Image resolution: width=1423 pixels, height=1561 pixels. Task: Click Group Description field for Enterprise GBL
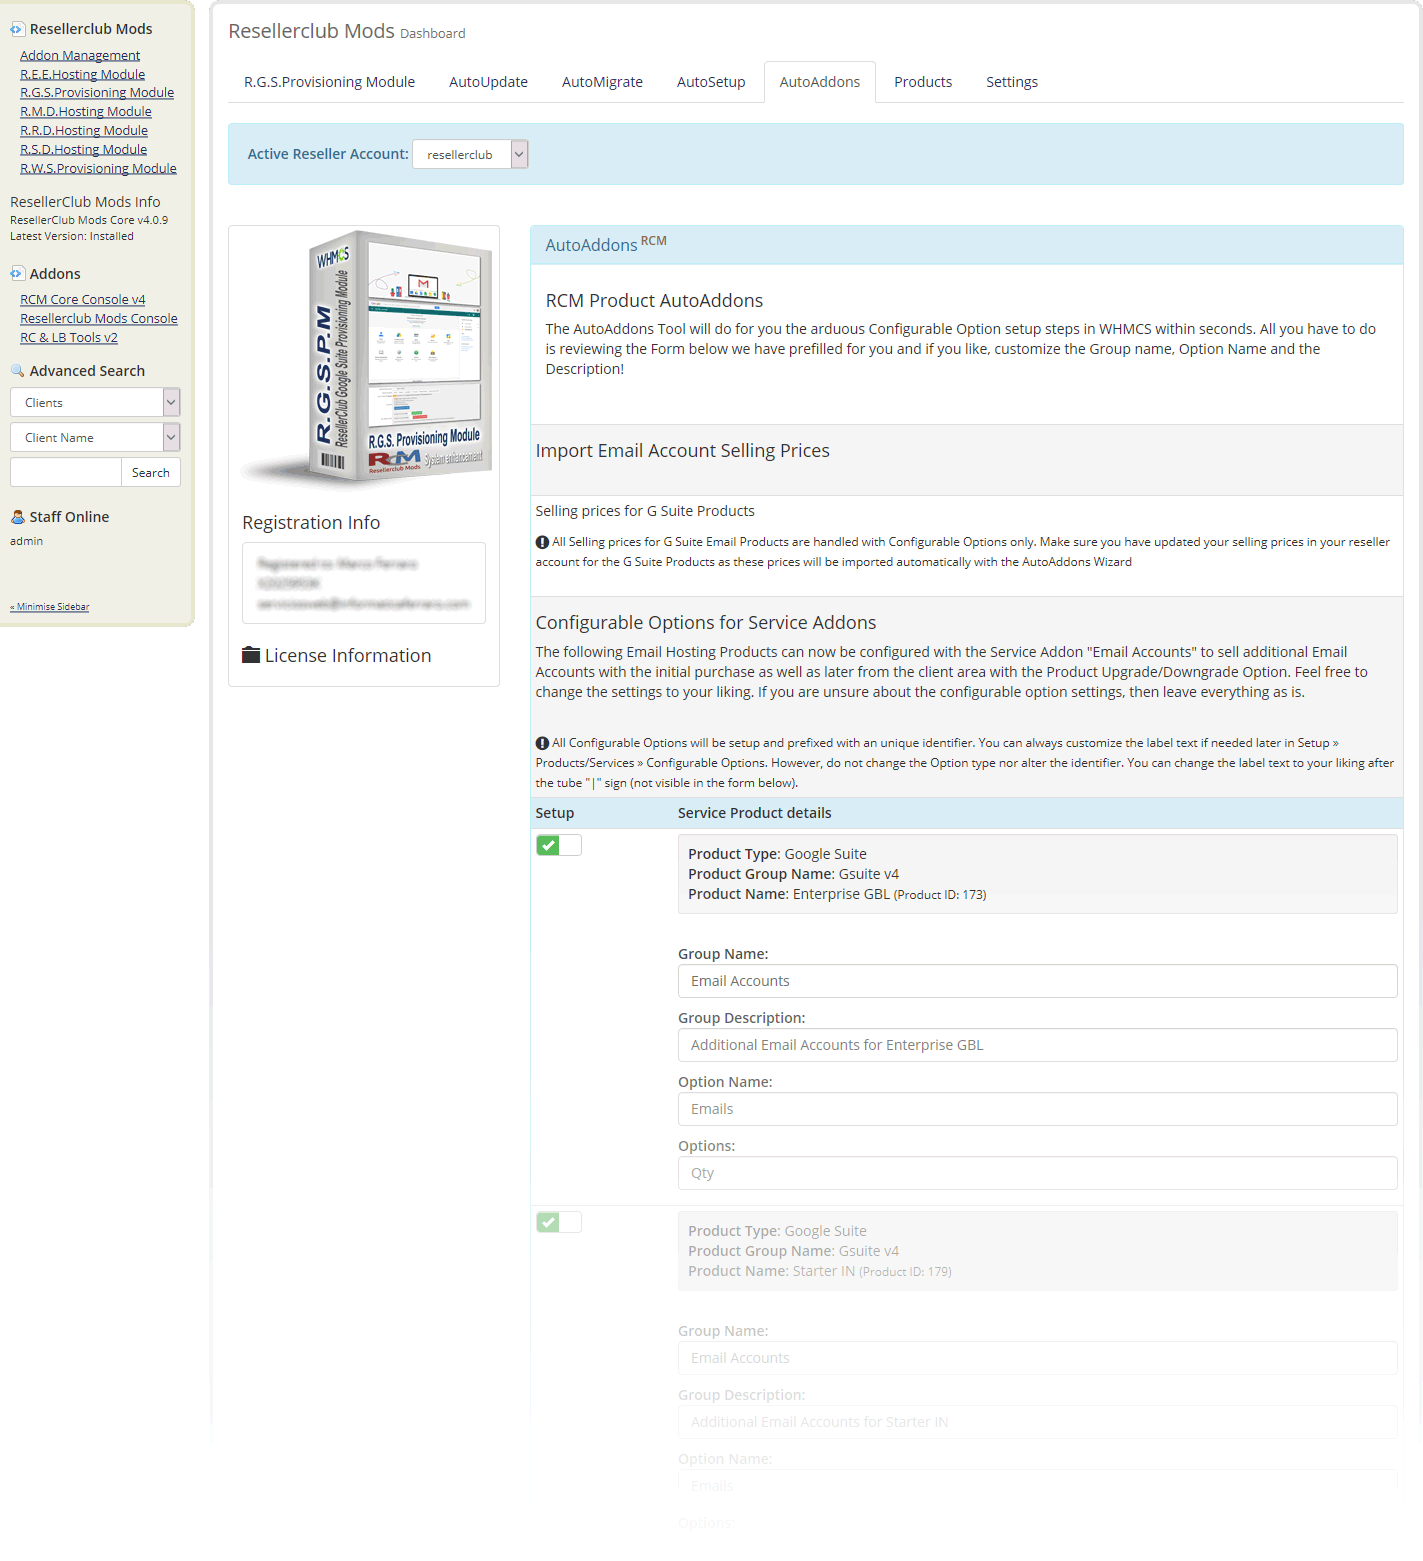(1038, 1045)
